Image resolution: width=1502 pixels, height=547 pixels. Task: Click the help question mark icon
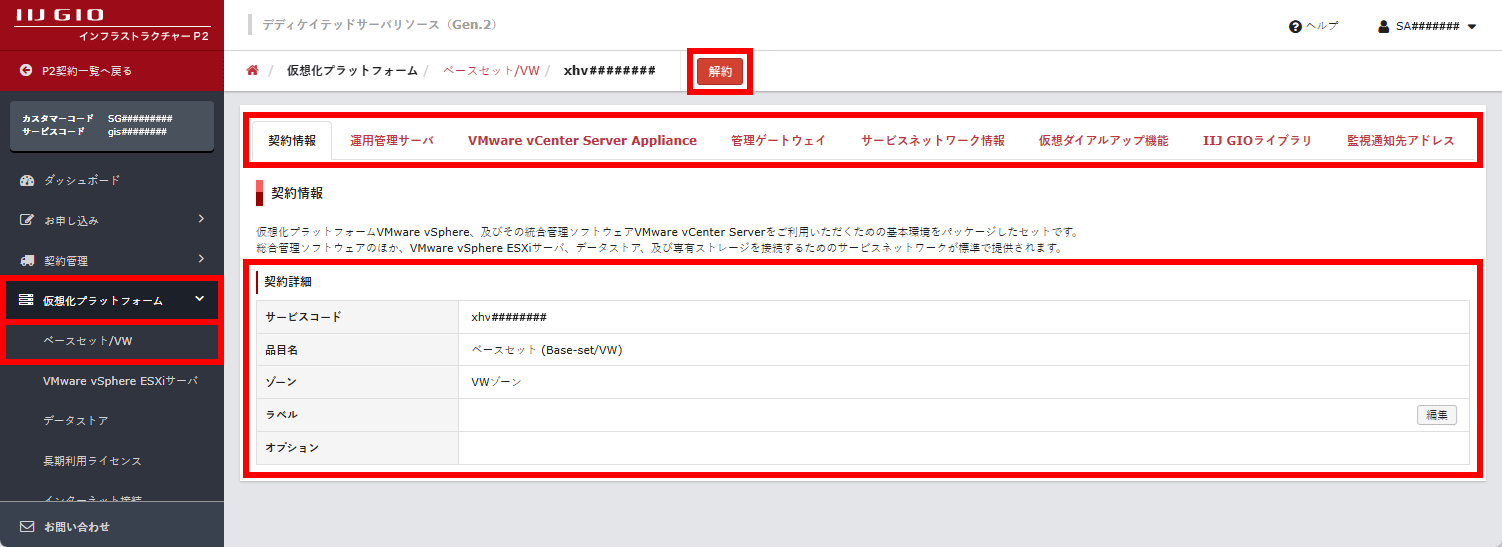(x=1295, y=26)
